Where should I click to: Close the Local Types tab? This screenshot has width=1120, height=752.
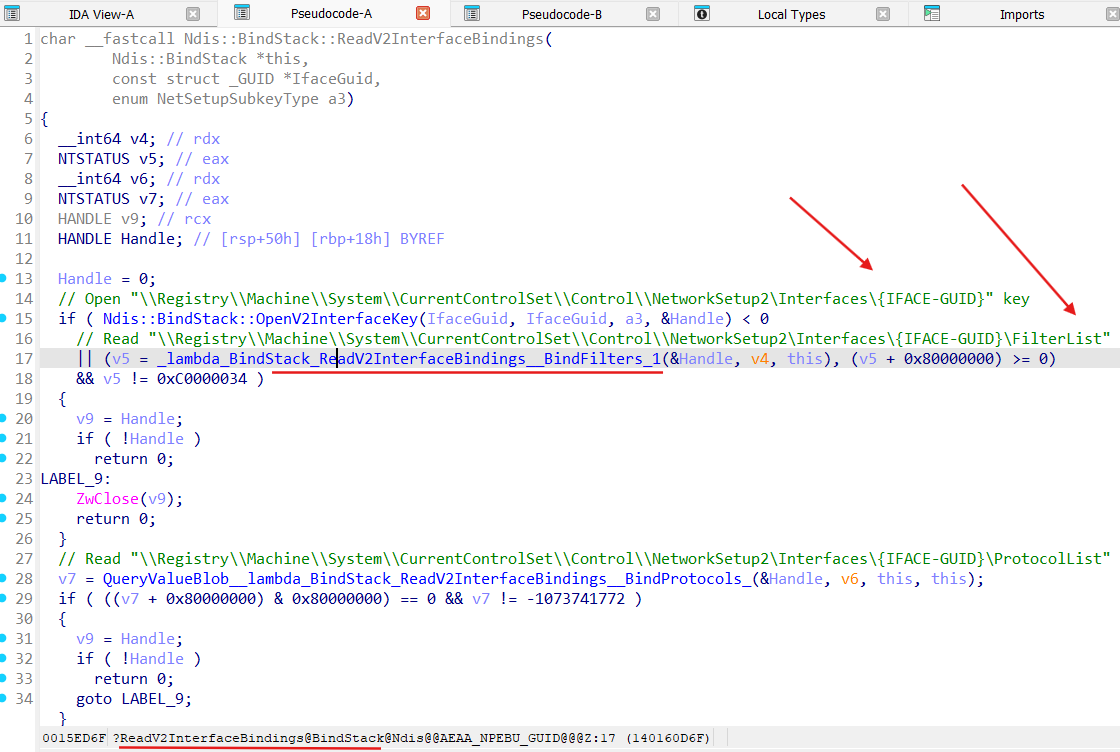tap(883, 14)
